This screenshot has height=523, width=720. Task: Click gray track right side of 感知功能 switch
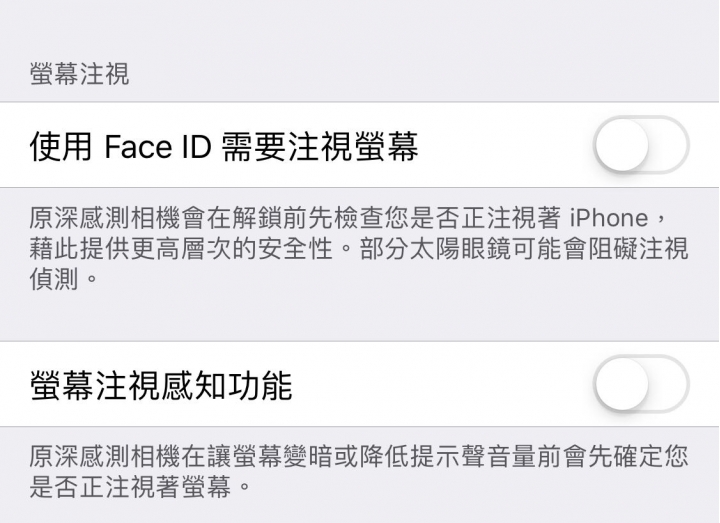pos(669,383)
